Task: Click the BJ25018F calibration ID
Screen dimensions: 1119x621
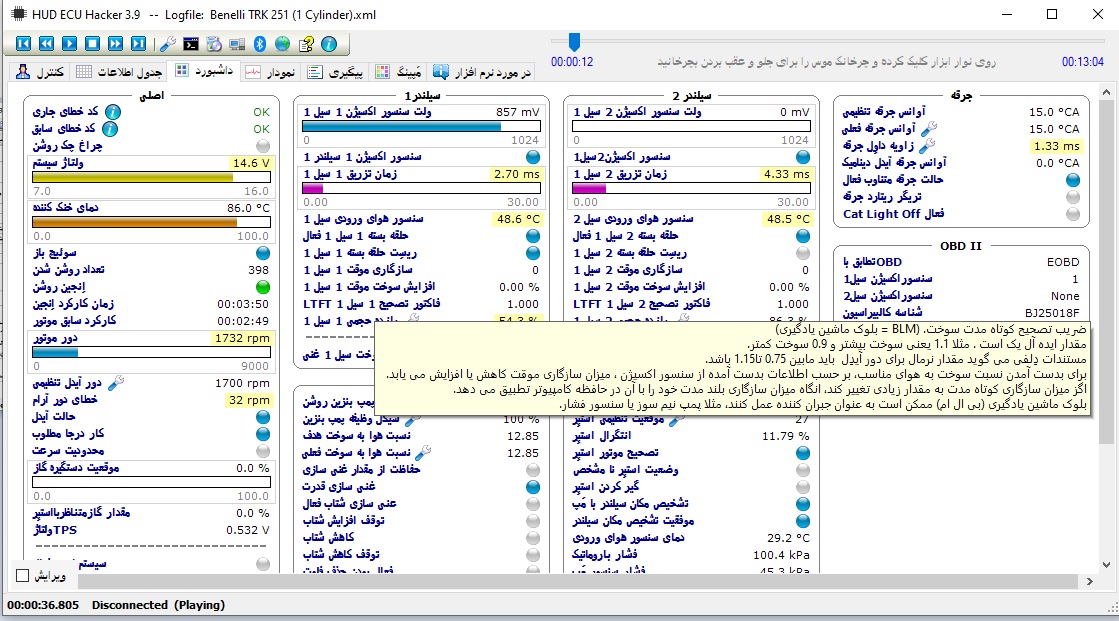Action: tap(1052, 313)
